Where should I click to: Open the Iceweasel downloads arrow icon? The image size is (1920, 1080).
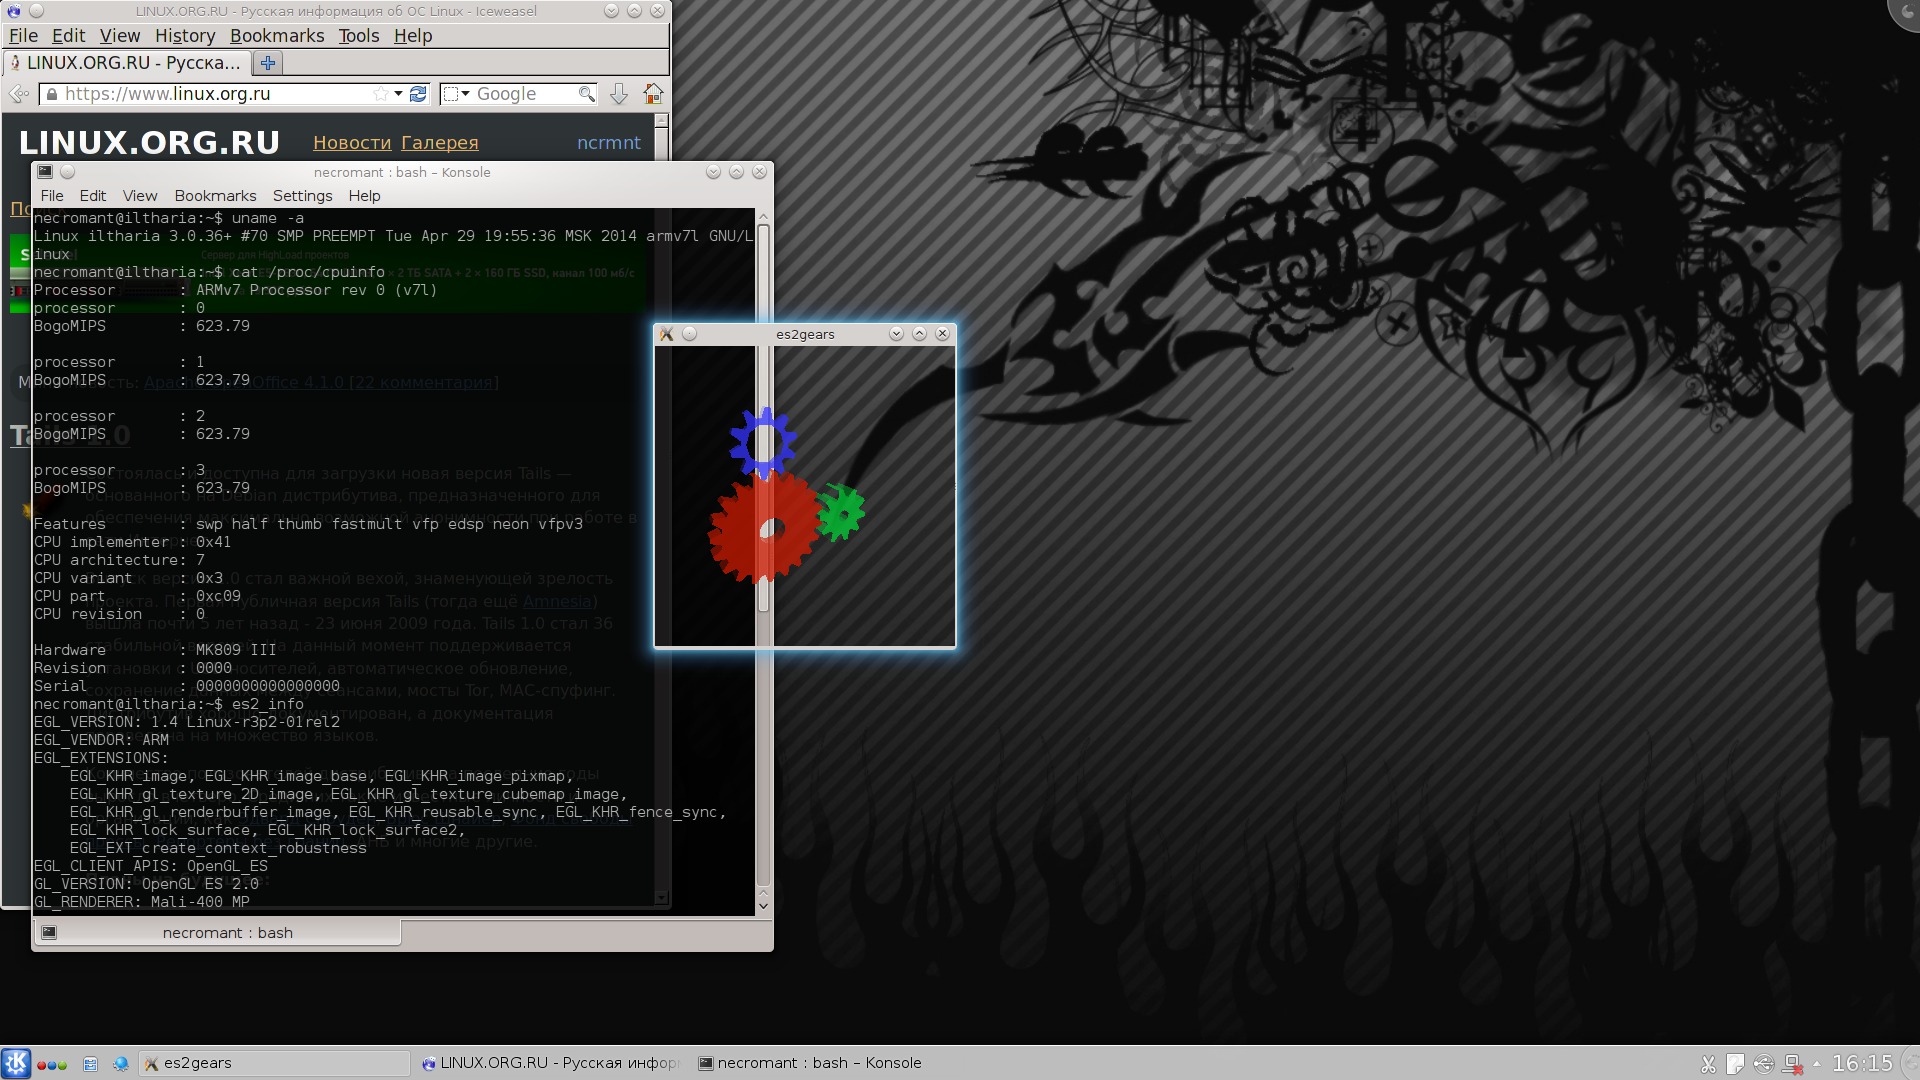(x=619, y=94)
